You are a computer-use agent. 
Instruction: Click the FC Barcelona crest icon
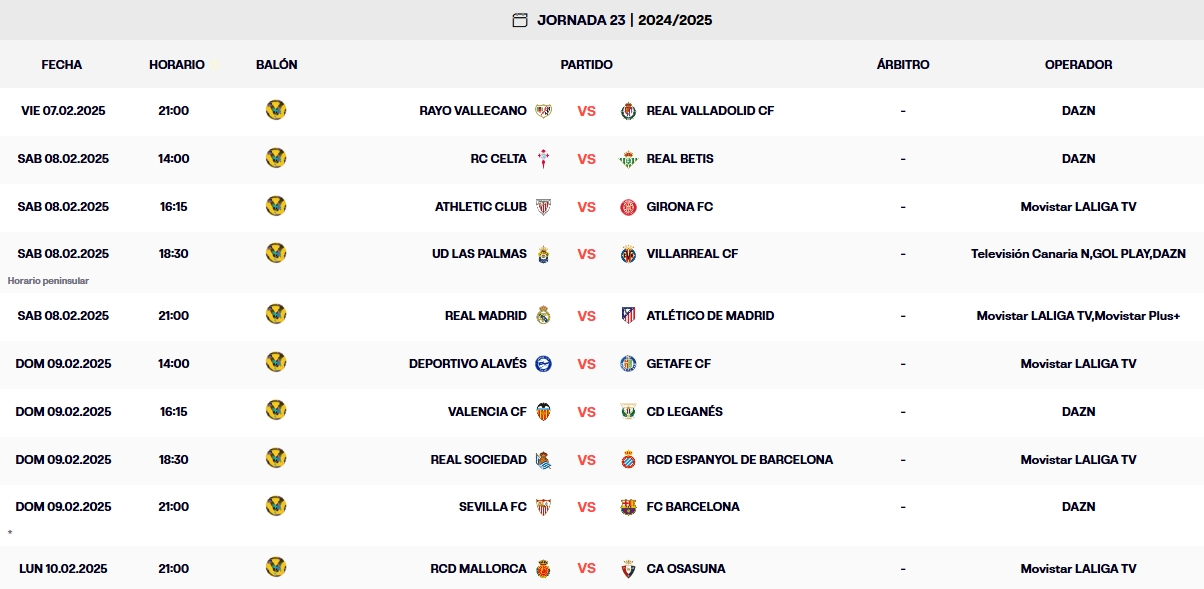coord(628,507)
